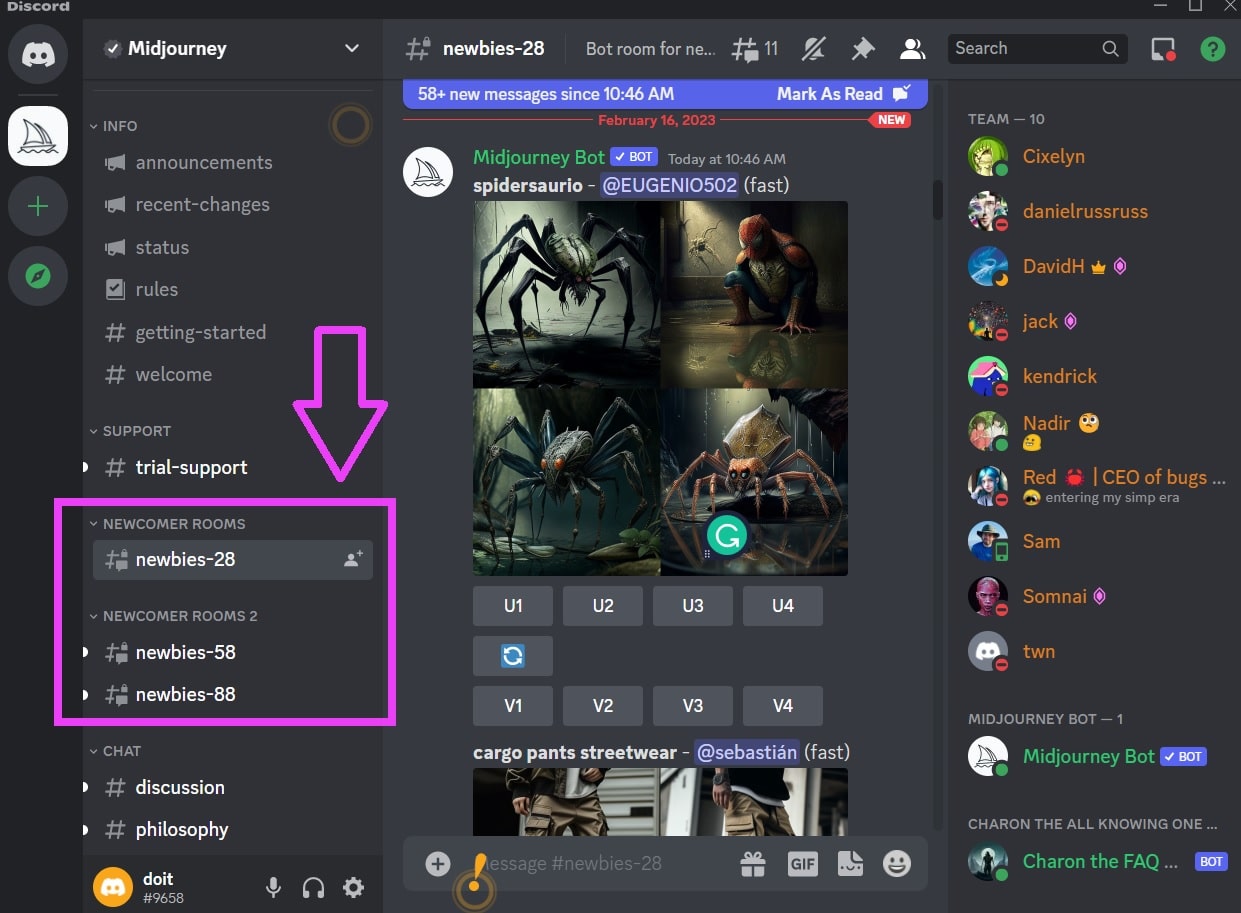Click the V3 variation button
This screenshot has width=1241, height=913.
coord(693,706)
